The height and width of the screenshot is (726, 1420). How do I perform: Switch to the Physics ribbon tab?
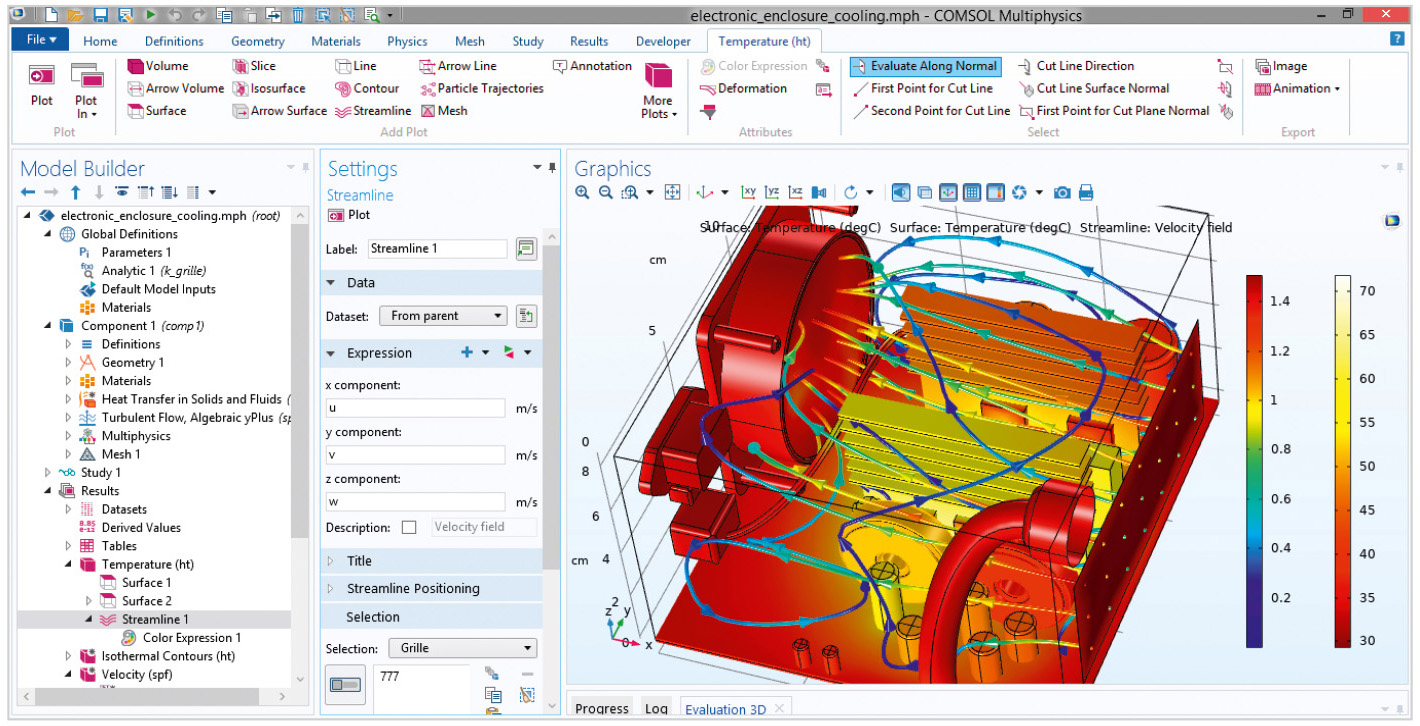pyautogui.click(x=407, y=41)
